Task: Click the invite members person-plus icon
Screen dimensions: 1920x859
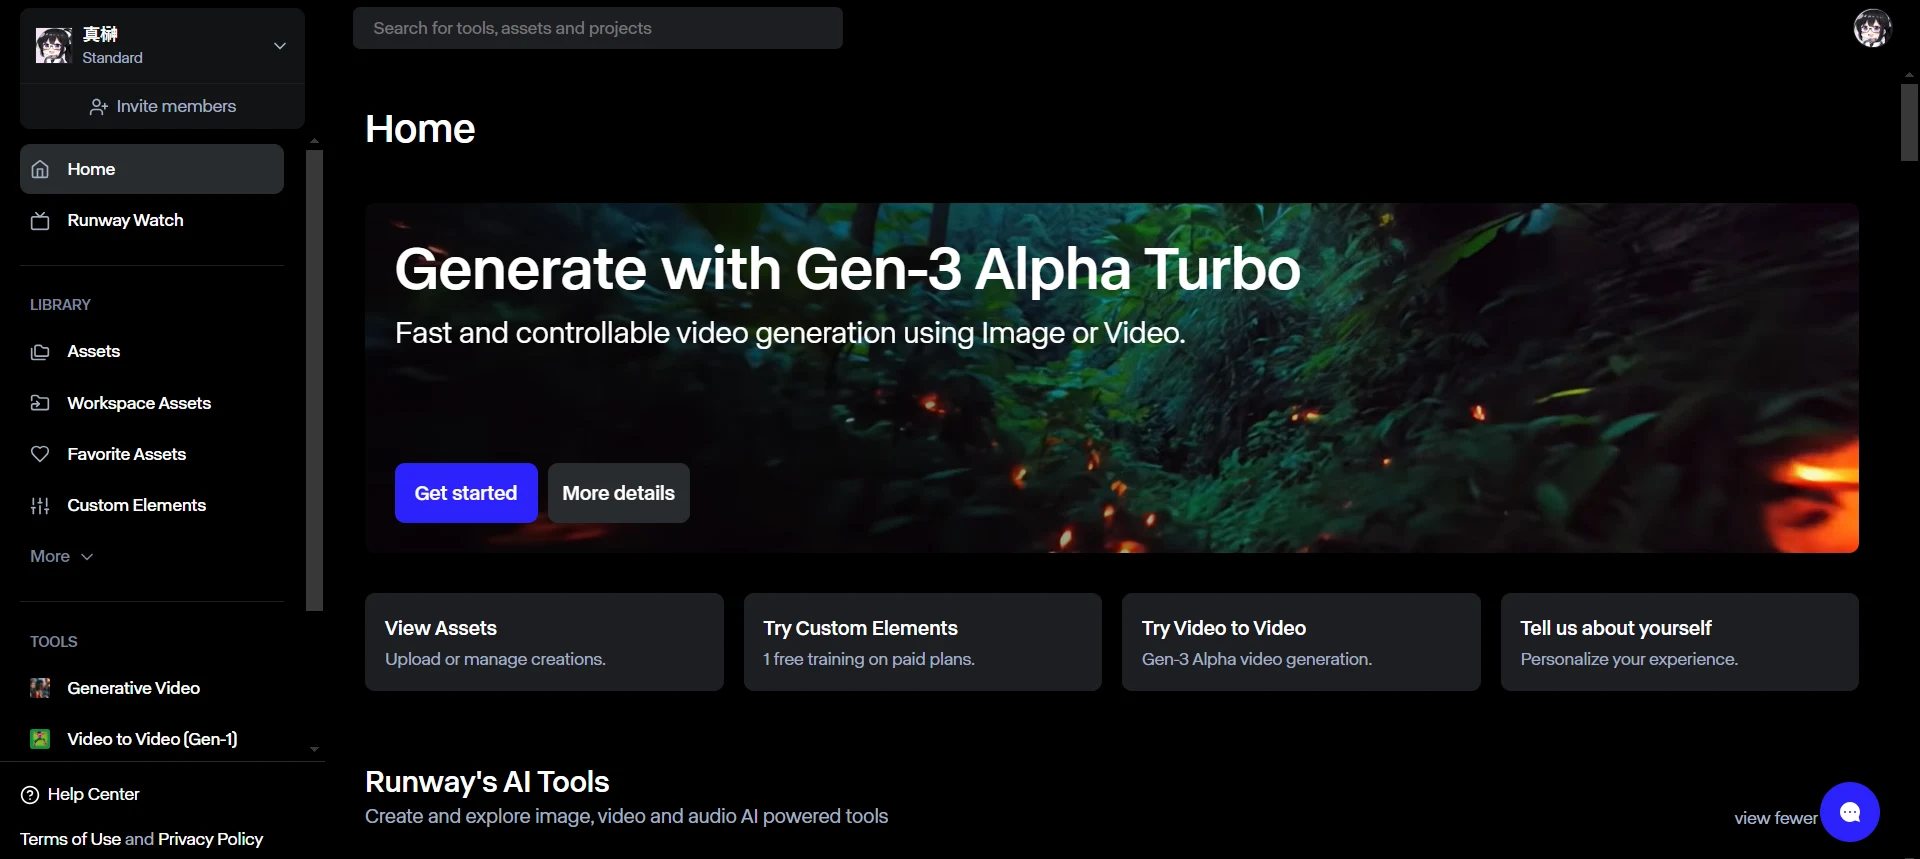Action: coord(98,107)
